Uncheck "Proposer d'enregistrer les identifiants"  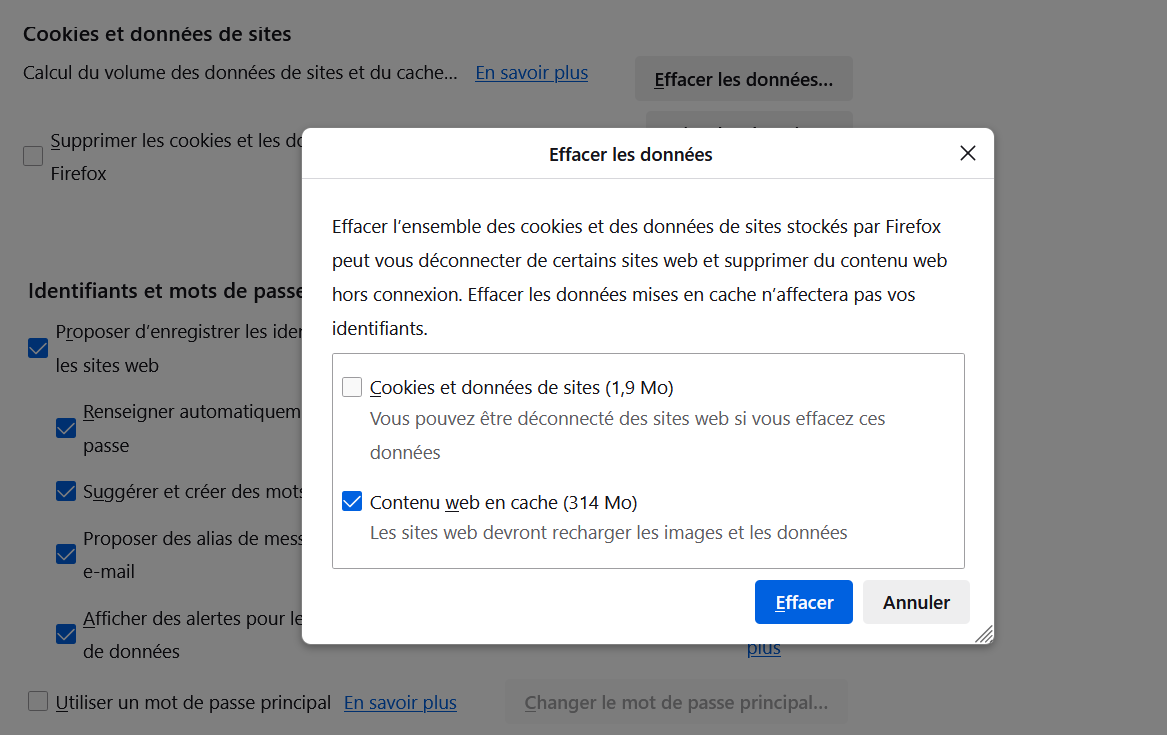37,348
